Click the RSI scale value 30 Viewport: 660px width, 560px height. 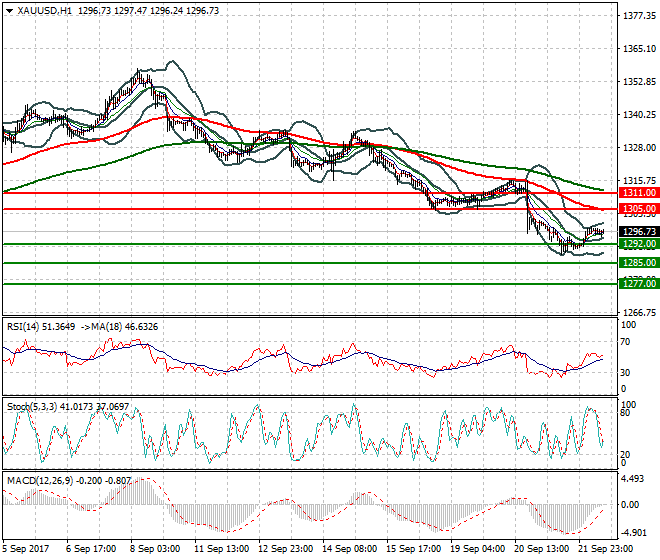pyautogui.click(x=625, y=373)
